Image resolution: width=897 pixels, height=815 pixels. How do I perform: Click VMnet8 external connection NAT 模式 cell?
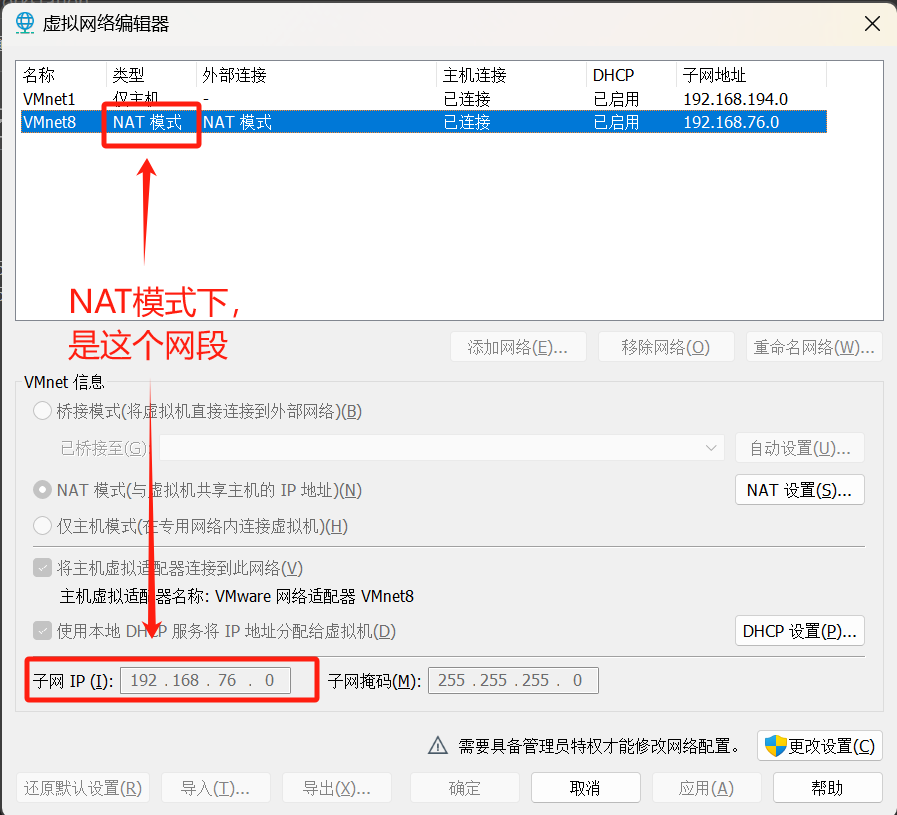pyautogui.click(x=237, y=122)
